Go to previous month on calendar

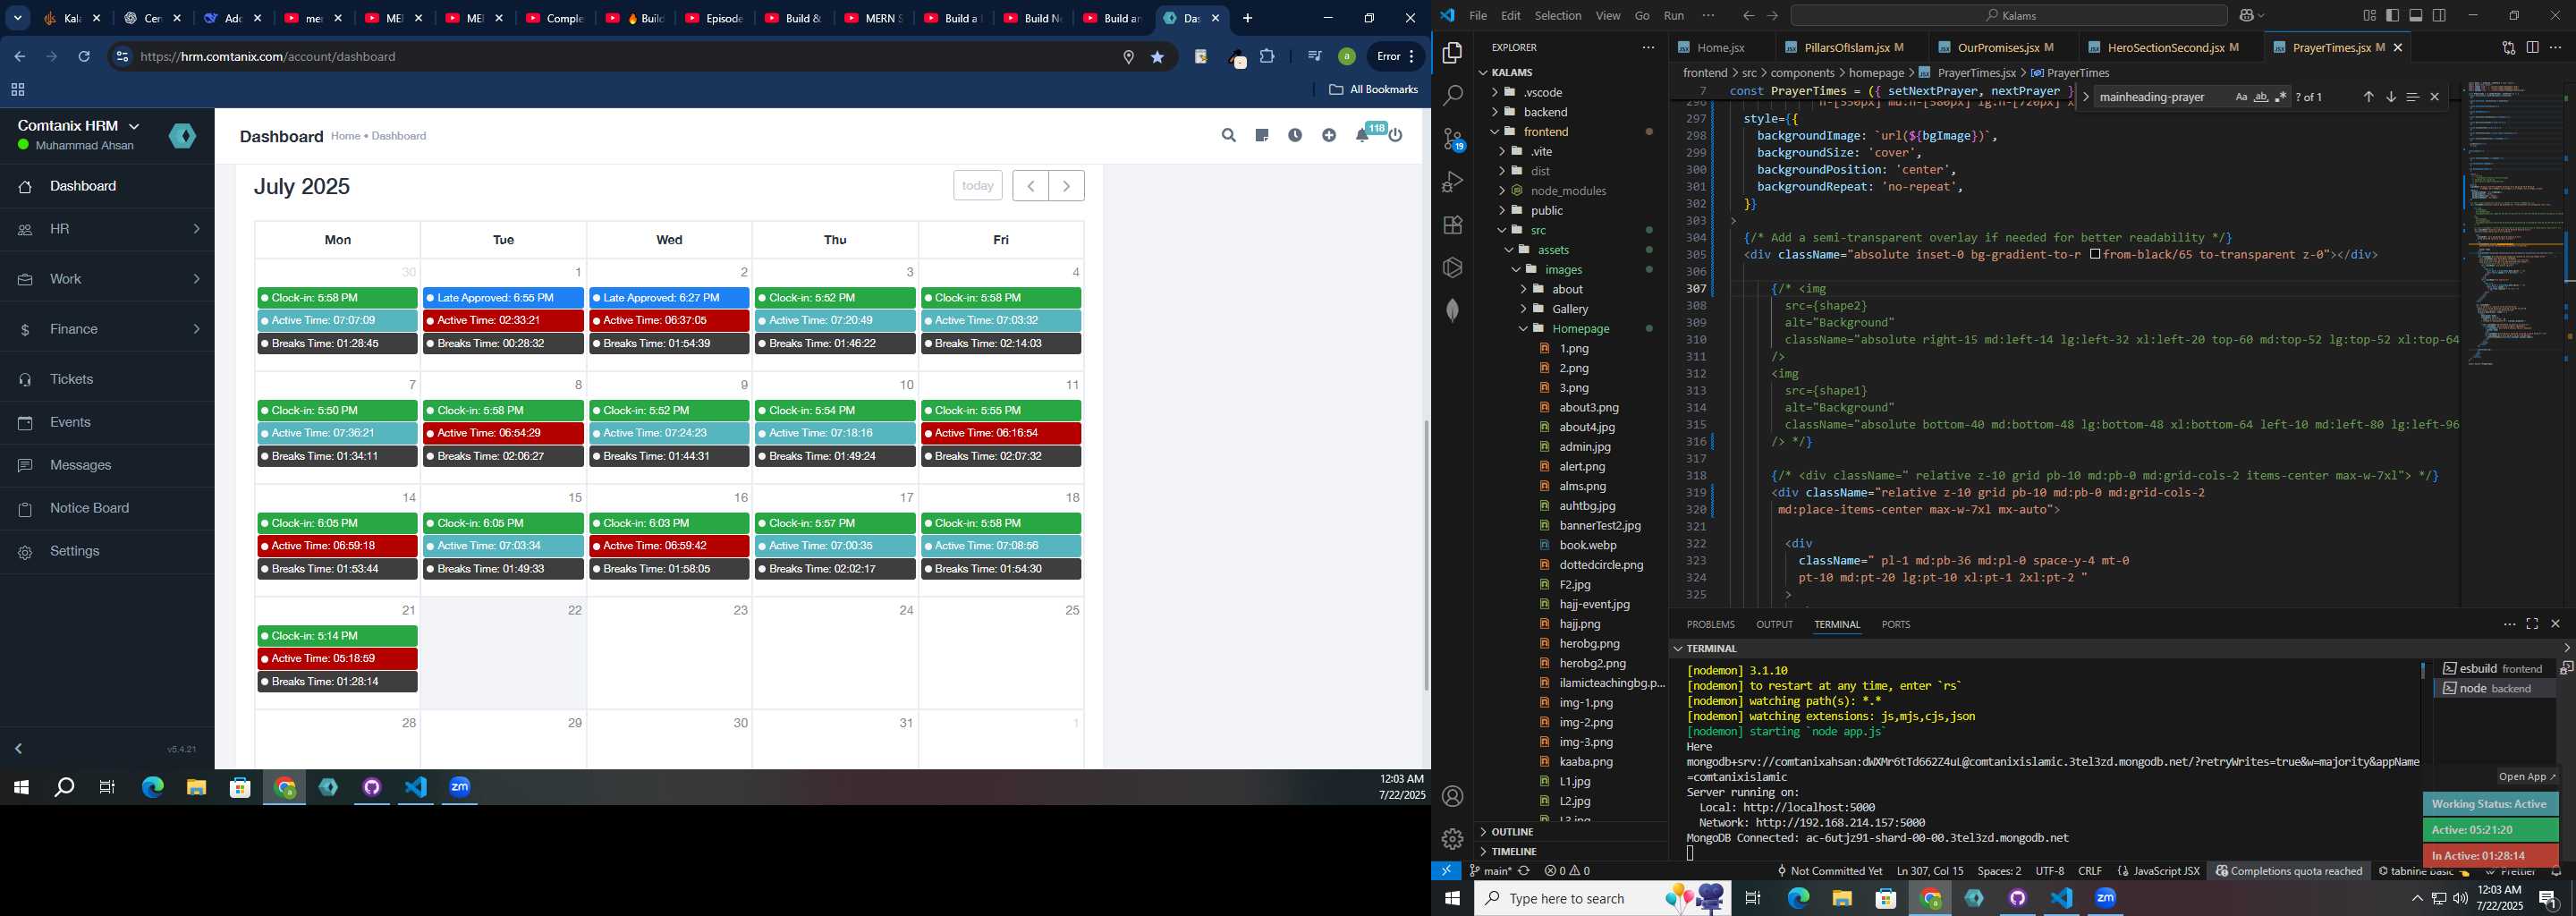pos(1030,186)
